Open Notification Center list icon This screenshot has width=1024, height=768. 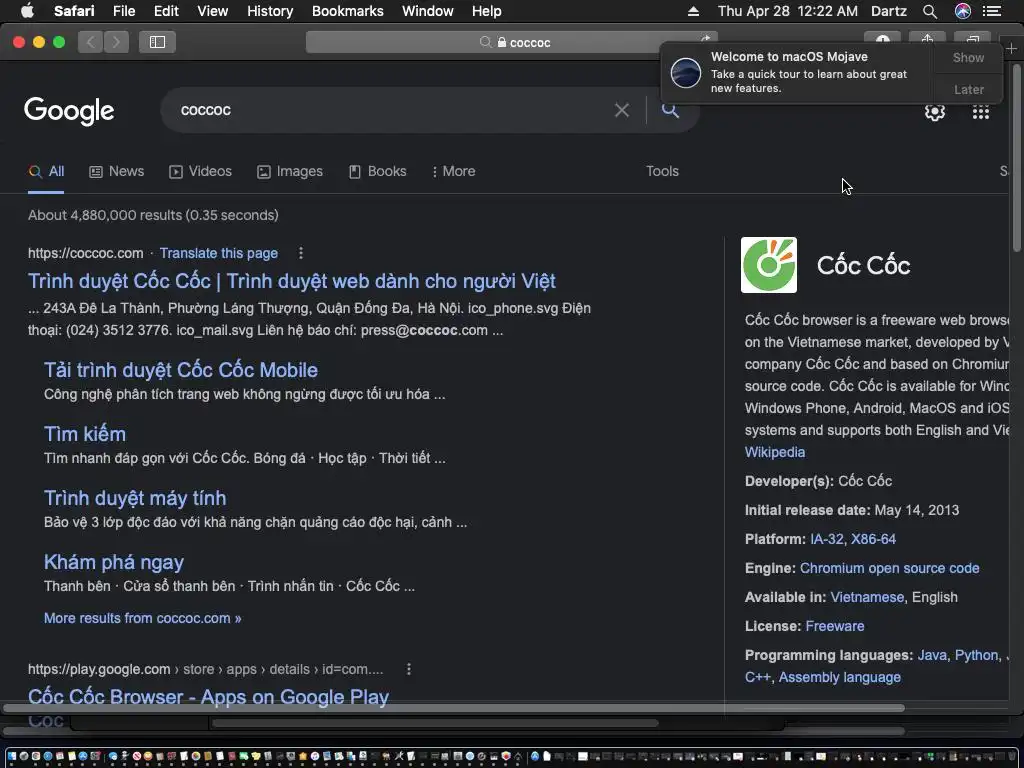[992, 11]
